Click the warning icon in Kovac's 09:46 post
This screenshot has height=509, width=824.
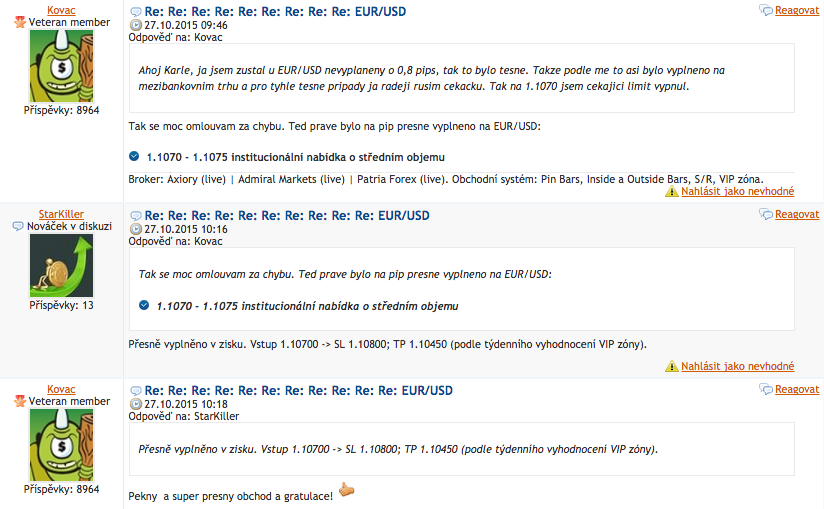pyautogui.click(x=672, y=191)
